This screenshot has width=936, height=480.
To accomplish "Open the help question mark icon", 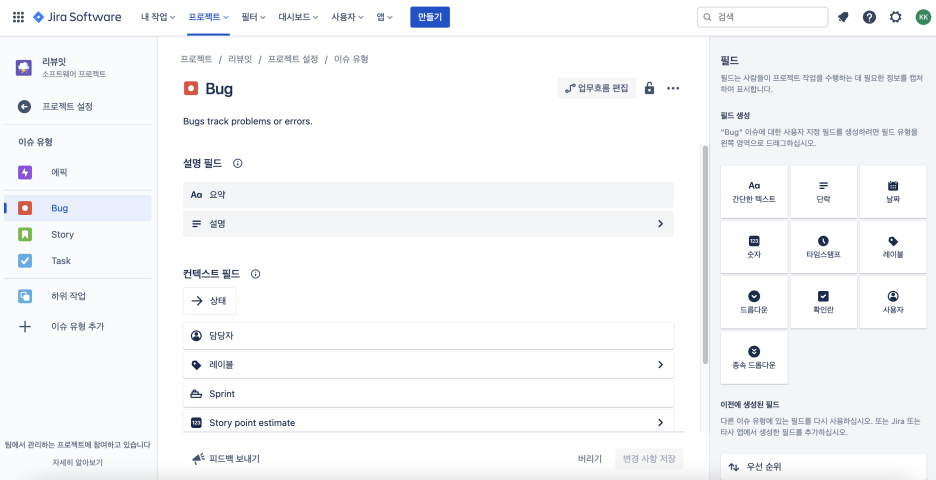I will click(x=869, y=17).
